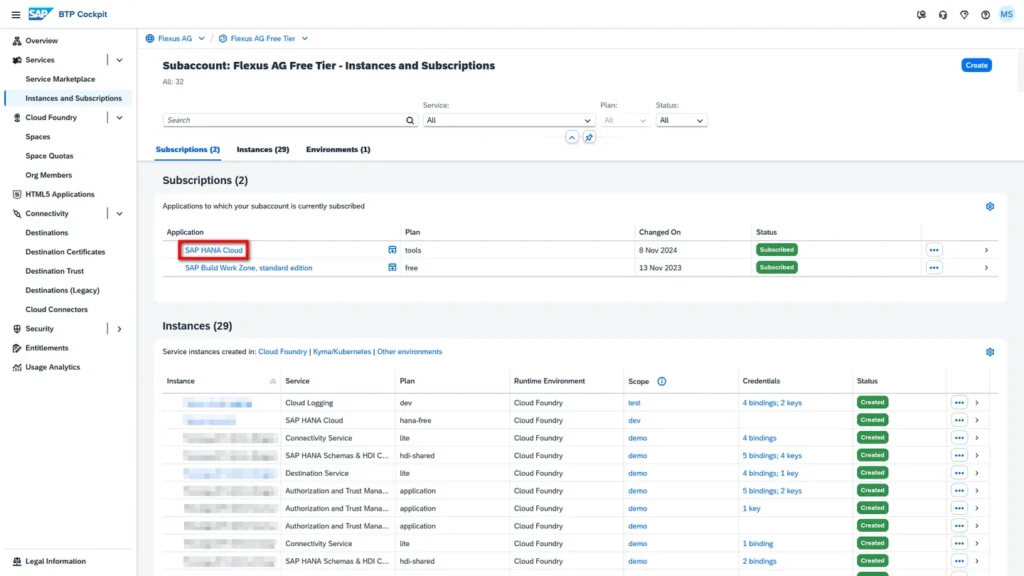Pin the filter header bar
Viewport: 1024px width, 576px height.
pyautogui.click(x=589, y=137)
